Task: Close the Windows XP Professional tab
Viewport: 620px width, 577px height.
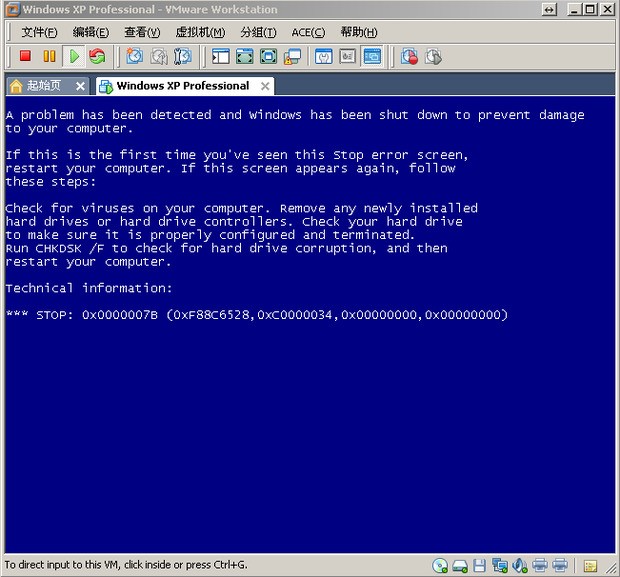Action: pos(265,86)
